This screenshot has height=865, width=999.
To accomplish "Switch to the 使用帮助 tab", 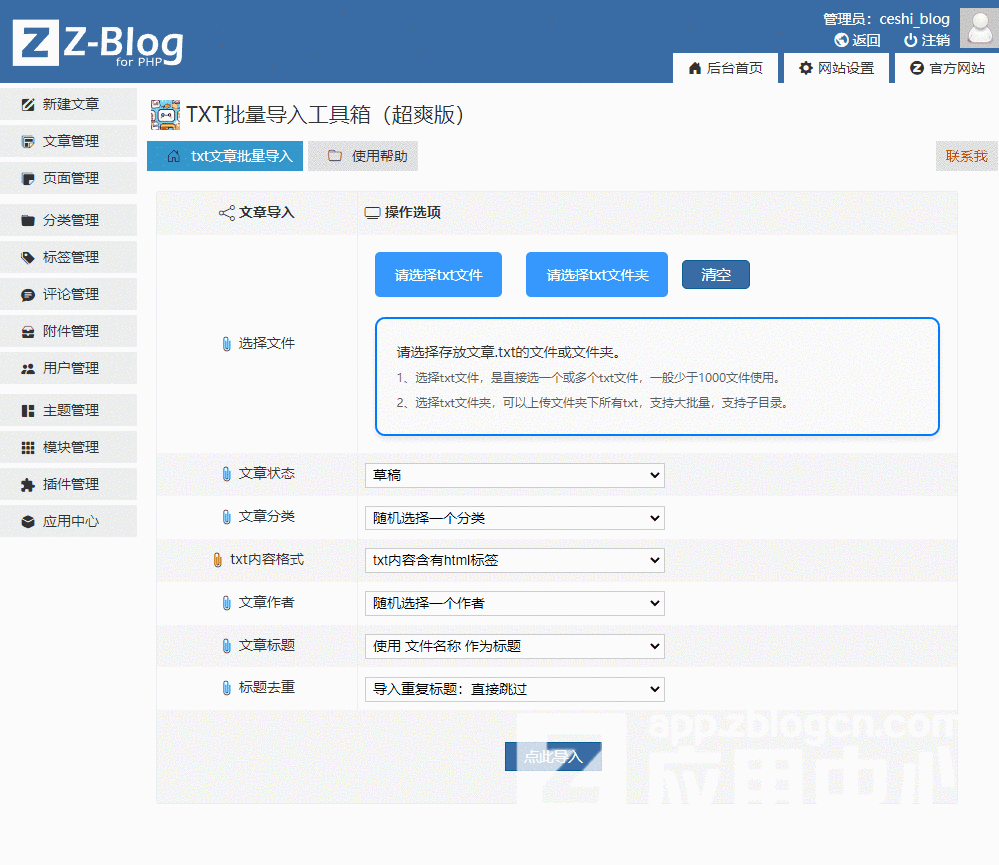I will pos(364,156).
